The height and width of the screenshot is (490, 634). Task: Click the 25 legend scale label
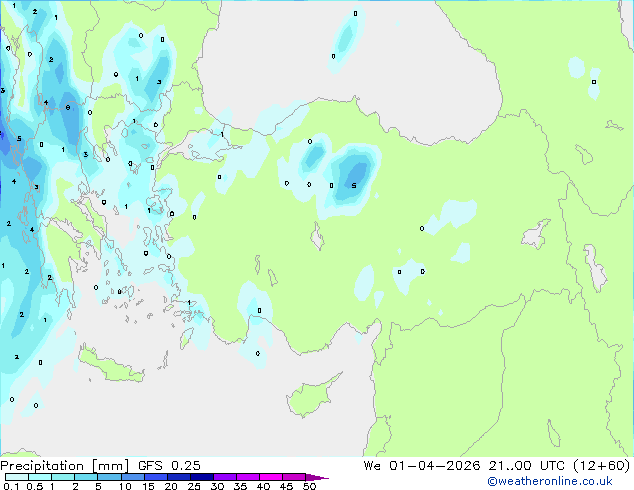point(194,486)
